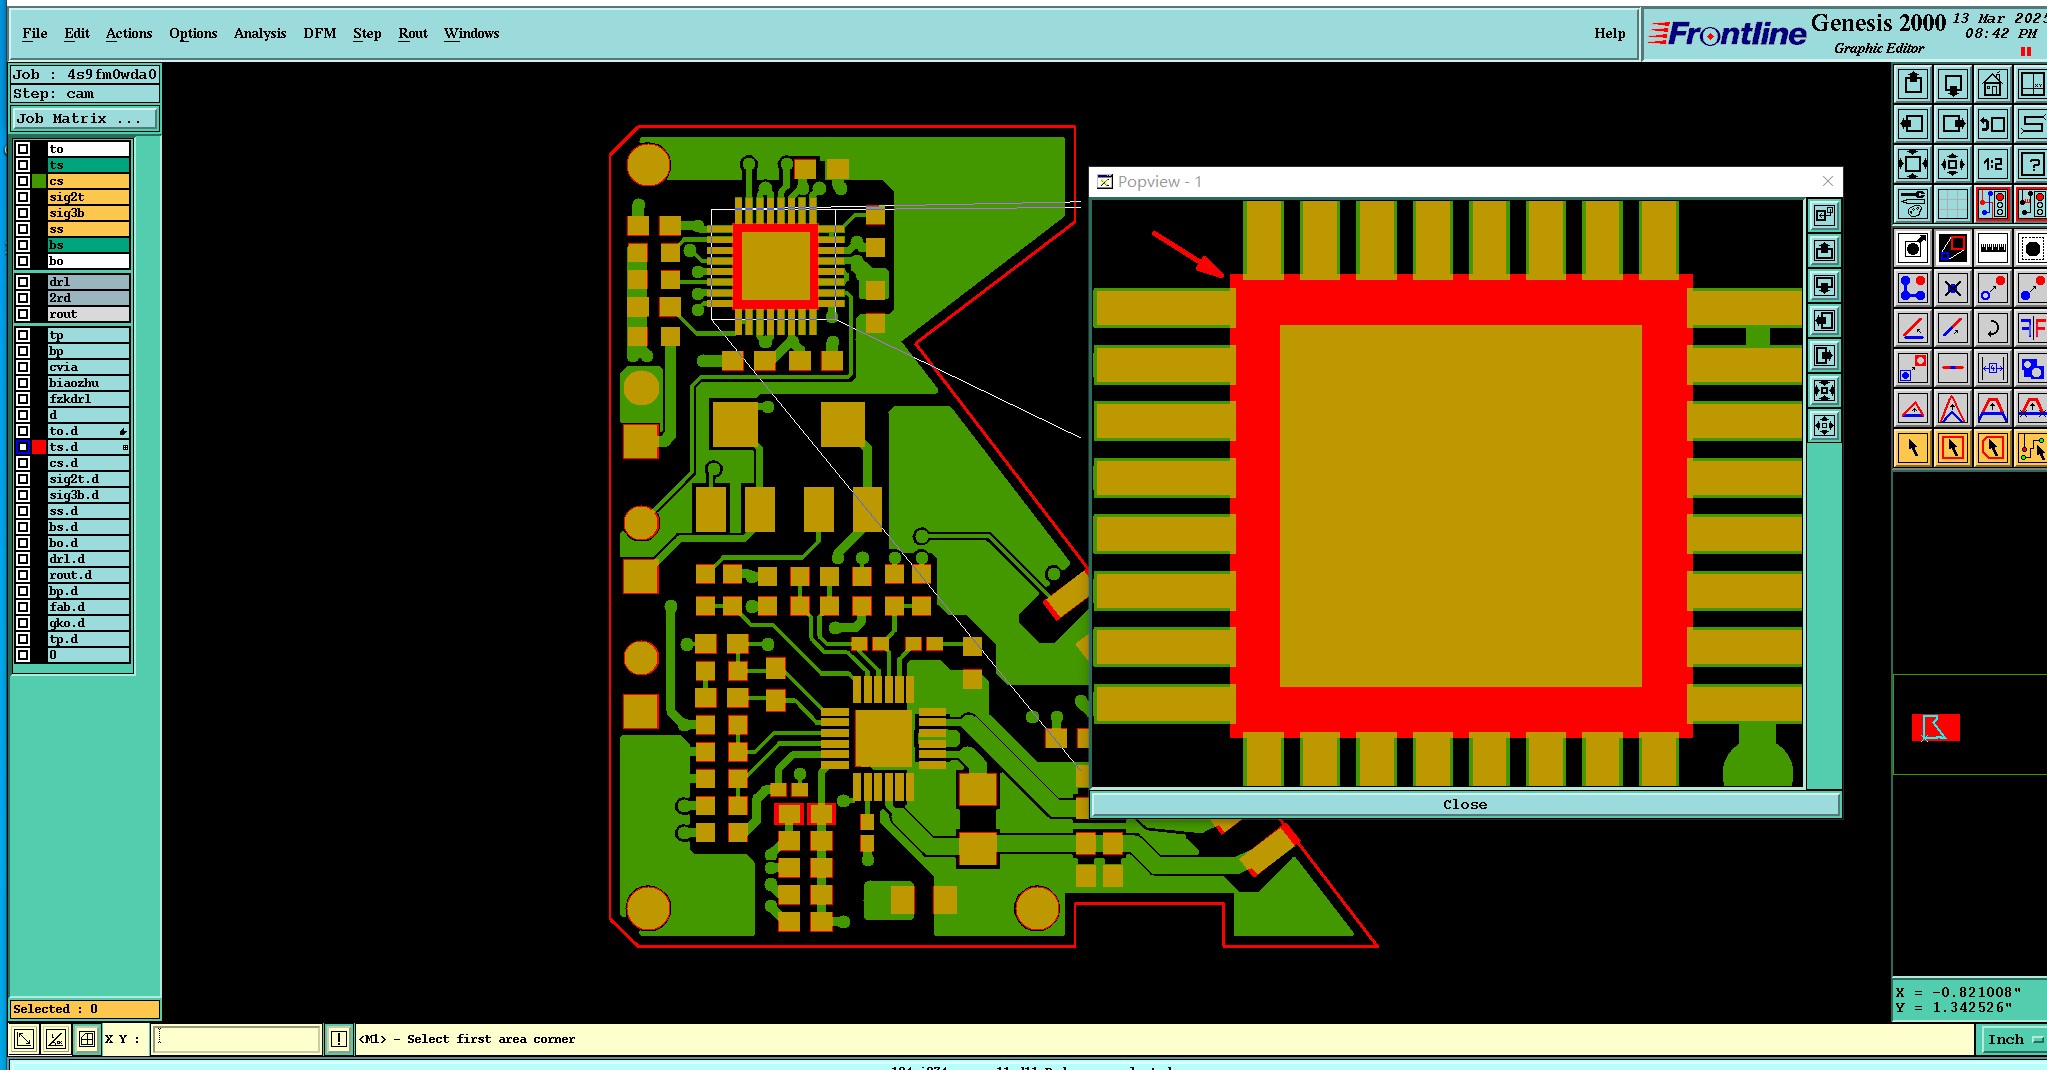
Task: Select the rotate arrow tool icon
Action: (x=1992, y=328)
